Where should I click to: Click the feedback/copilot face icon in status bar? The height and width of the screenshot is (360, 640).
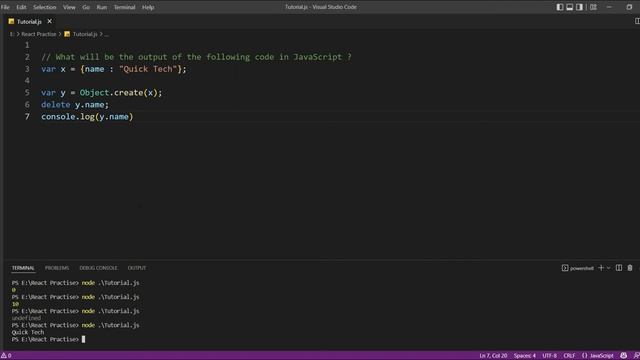click(623, 356)
